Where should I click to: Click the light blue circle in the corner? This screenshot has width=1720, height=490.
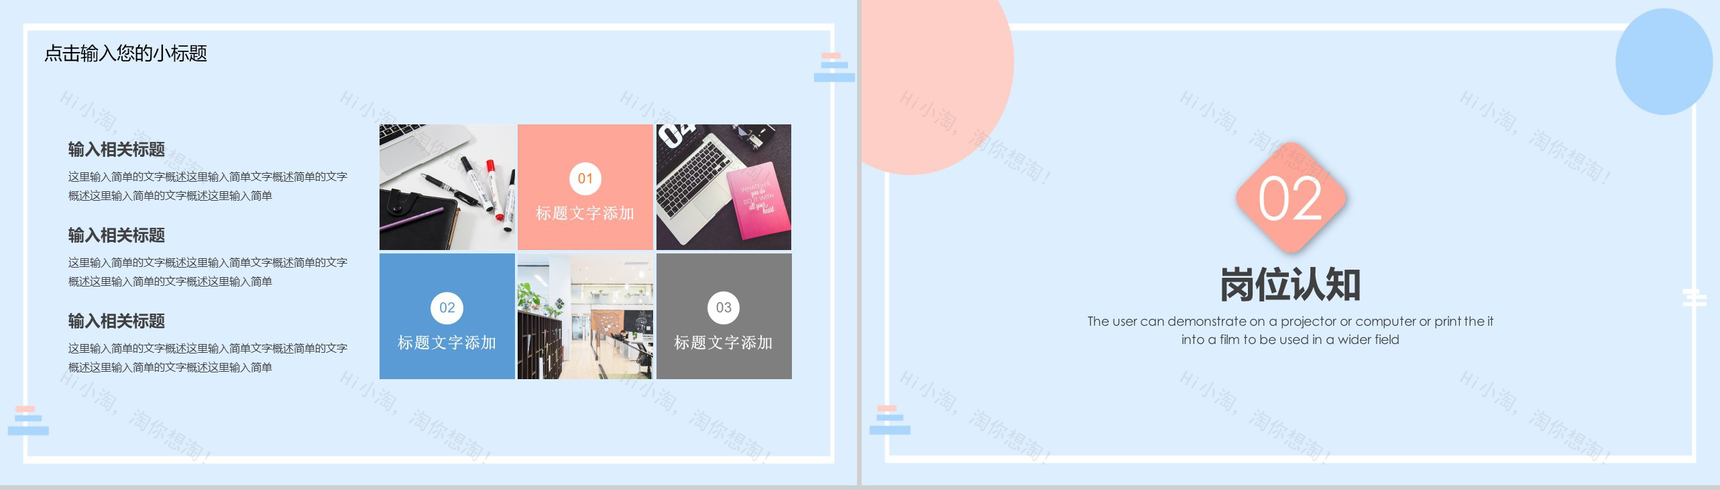coord(1664,62)
